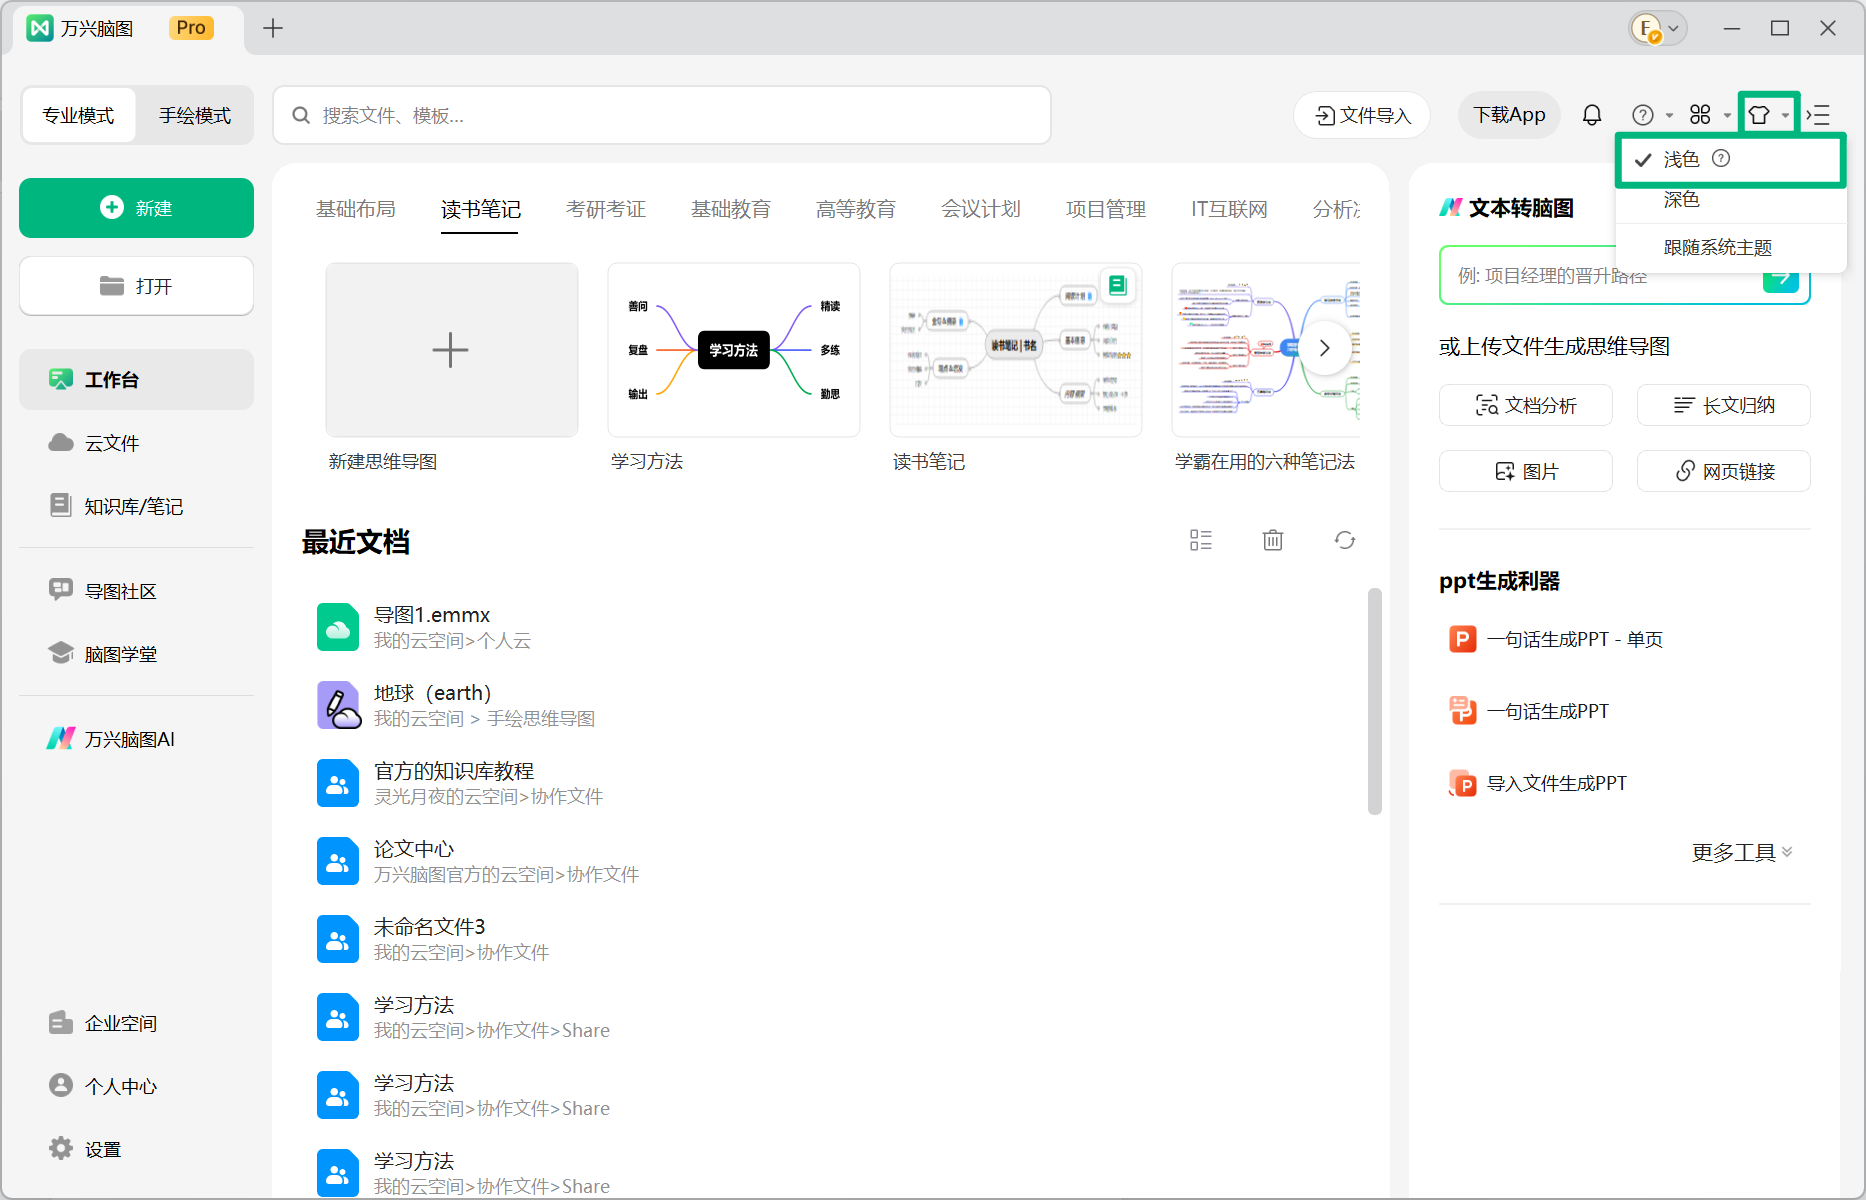Expand 更多工具
1866x1200 pixels.
pyautogui.click(x=1742, y=852)
